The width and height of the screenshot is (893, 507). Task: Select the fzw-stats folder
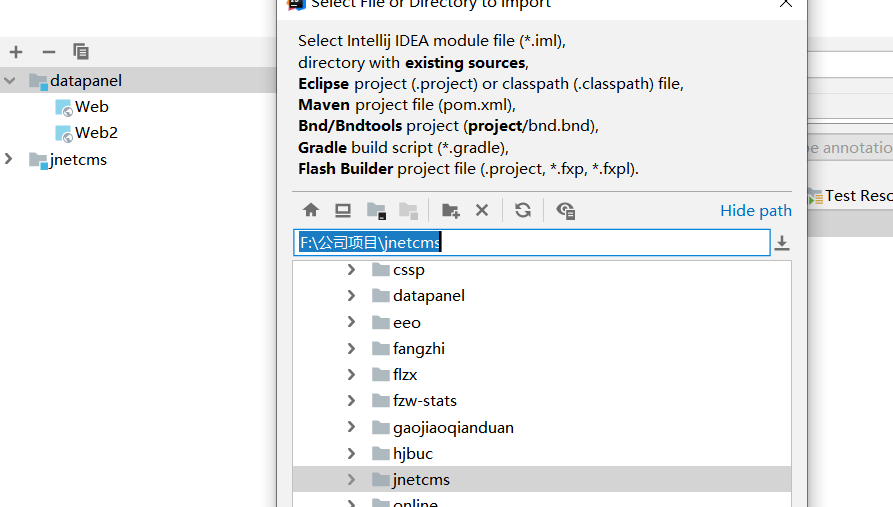(424, 401)
